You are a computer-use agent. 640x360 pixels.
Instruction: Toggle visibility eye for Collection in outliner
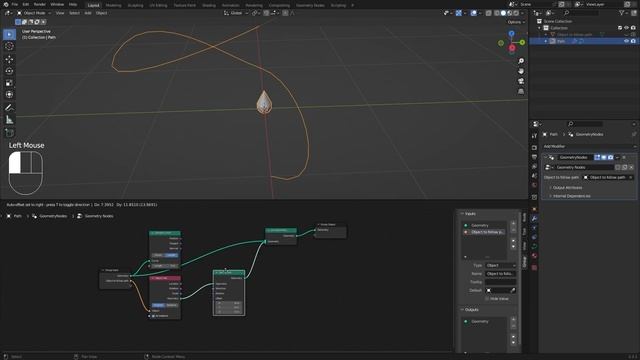627,28
